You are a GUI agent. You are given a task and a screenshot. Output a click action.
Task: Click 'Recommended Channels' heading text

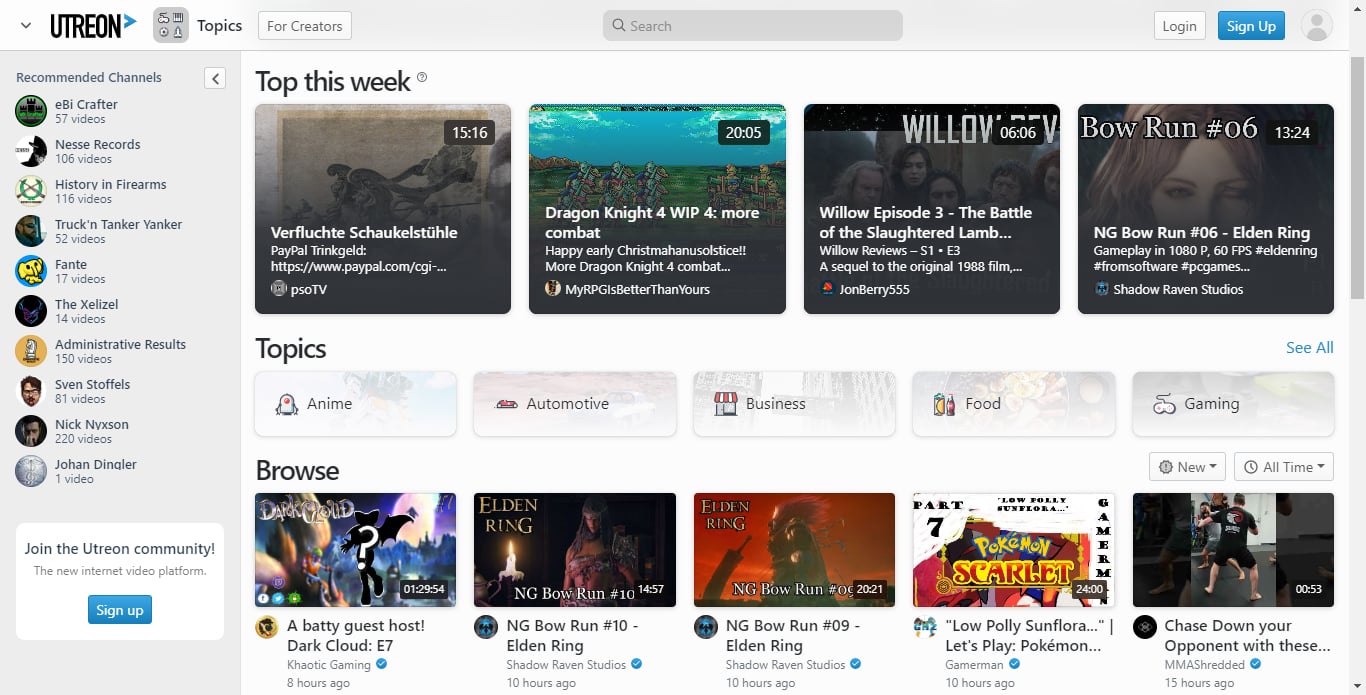(x=89, y=77)
